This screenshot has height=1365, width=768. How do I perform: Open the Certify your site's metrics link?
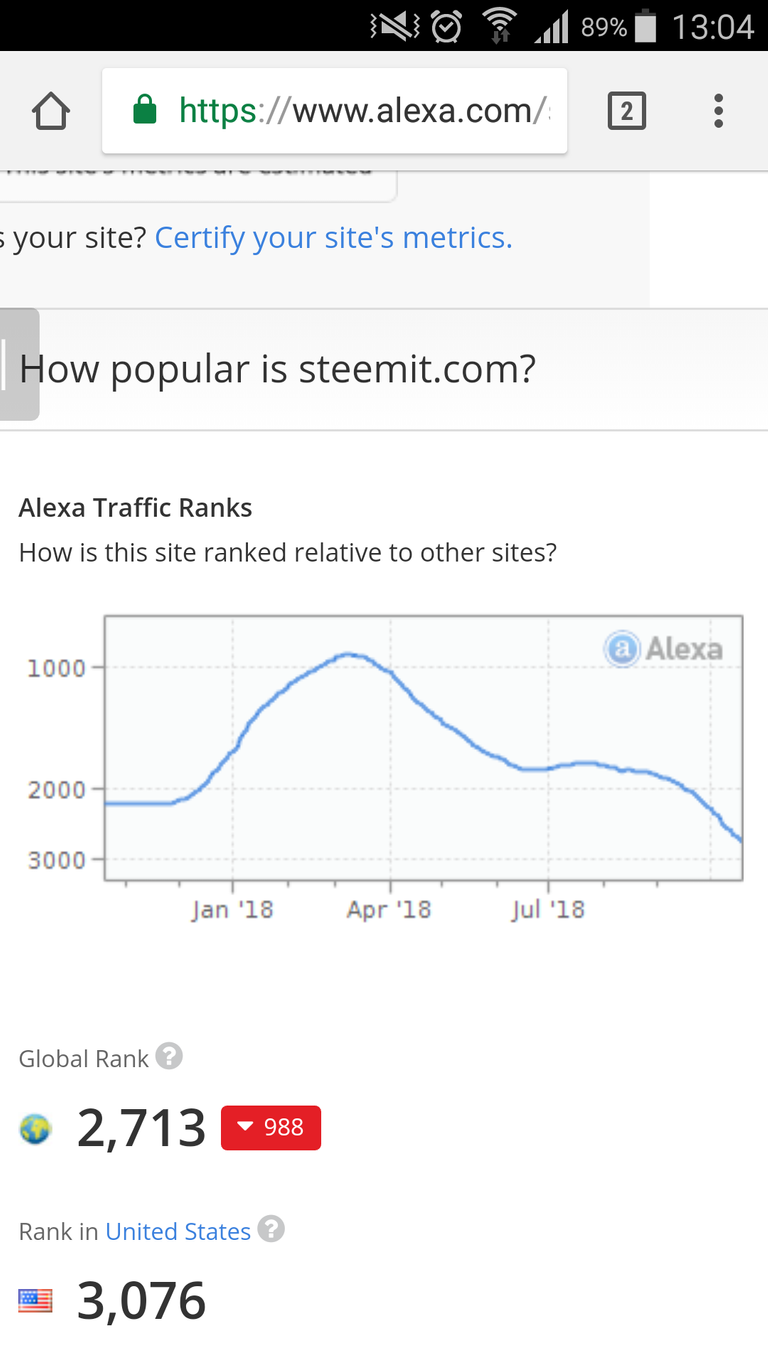point(334,238)
